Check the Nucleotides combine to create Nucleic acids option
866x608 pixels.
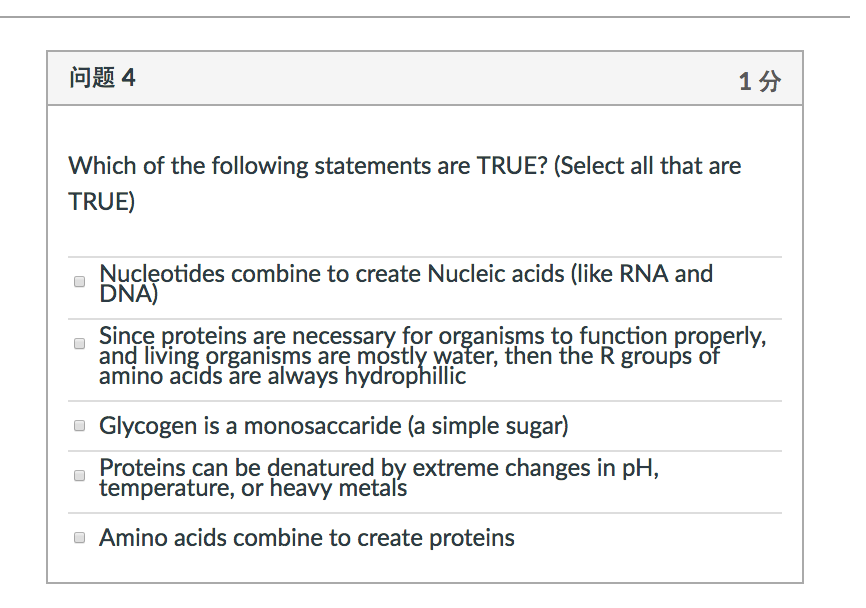click(79, 281)
